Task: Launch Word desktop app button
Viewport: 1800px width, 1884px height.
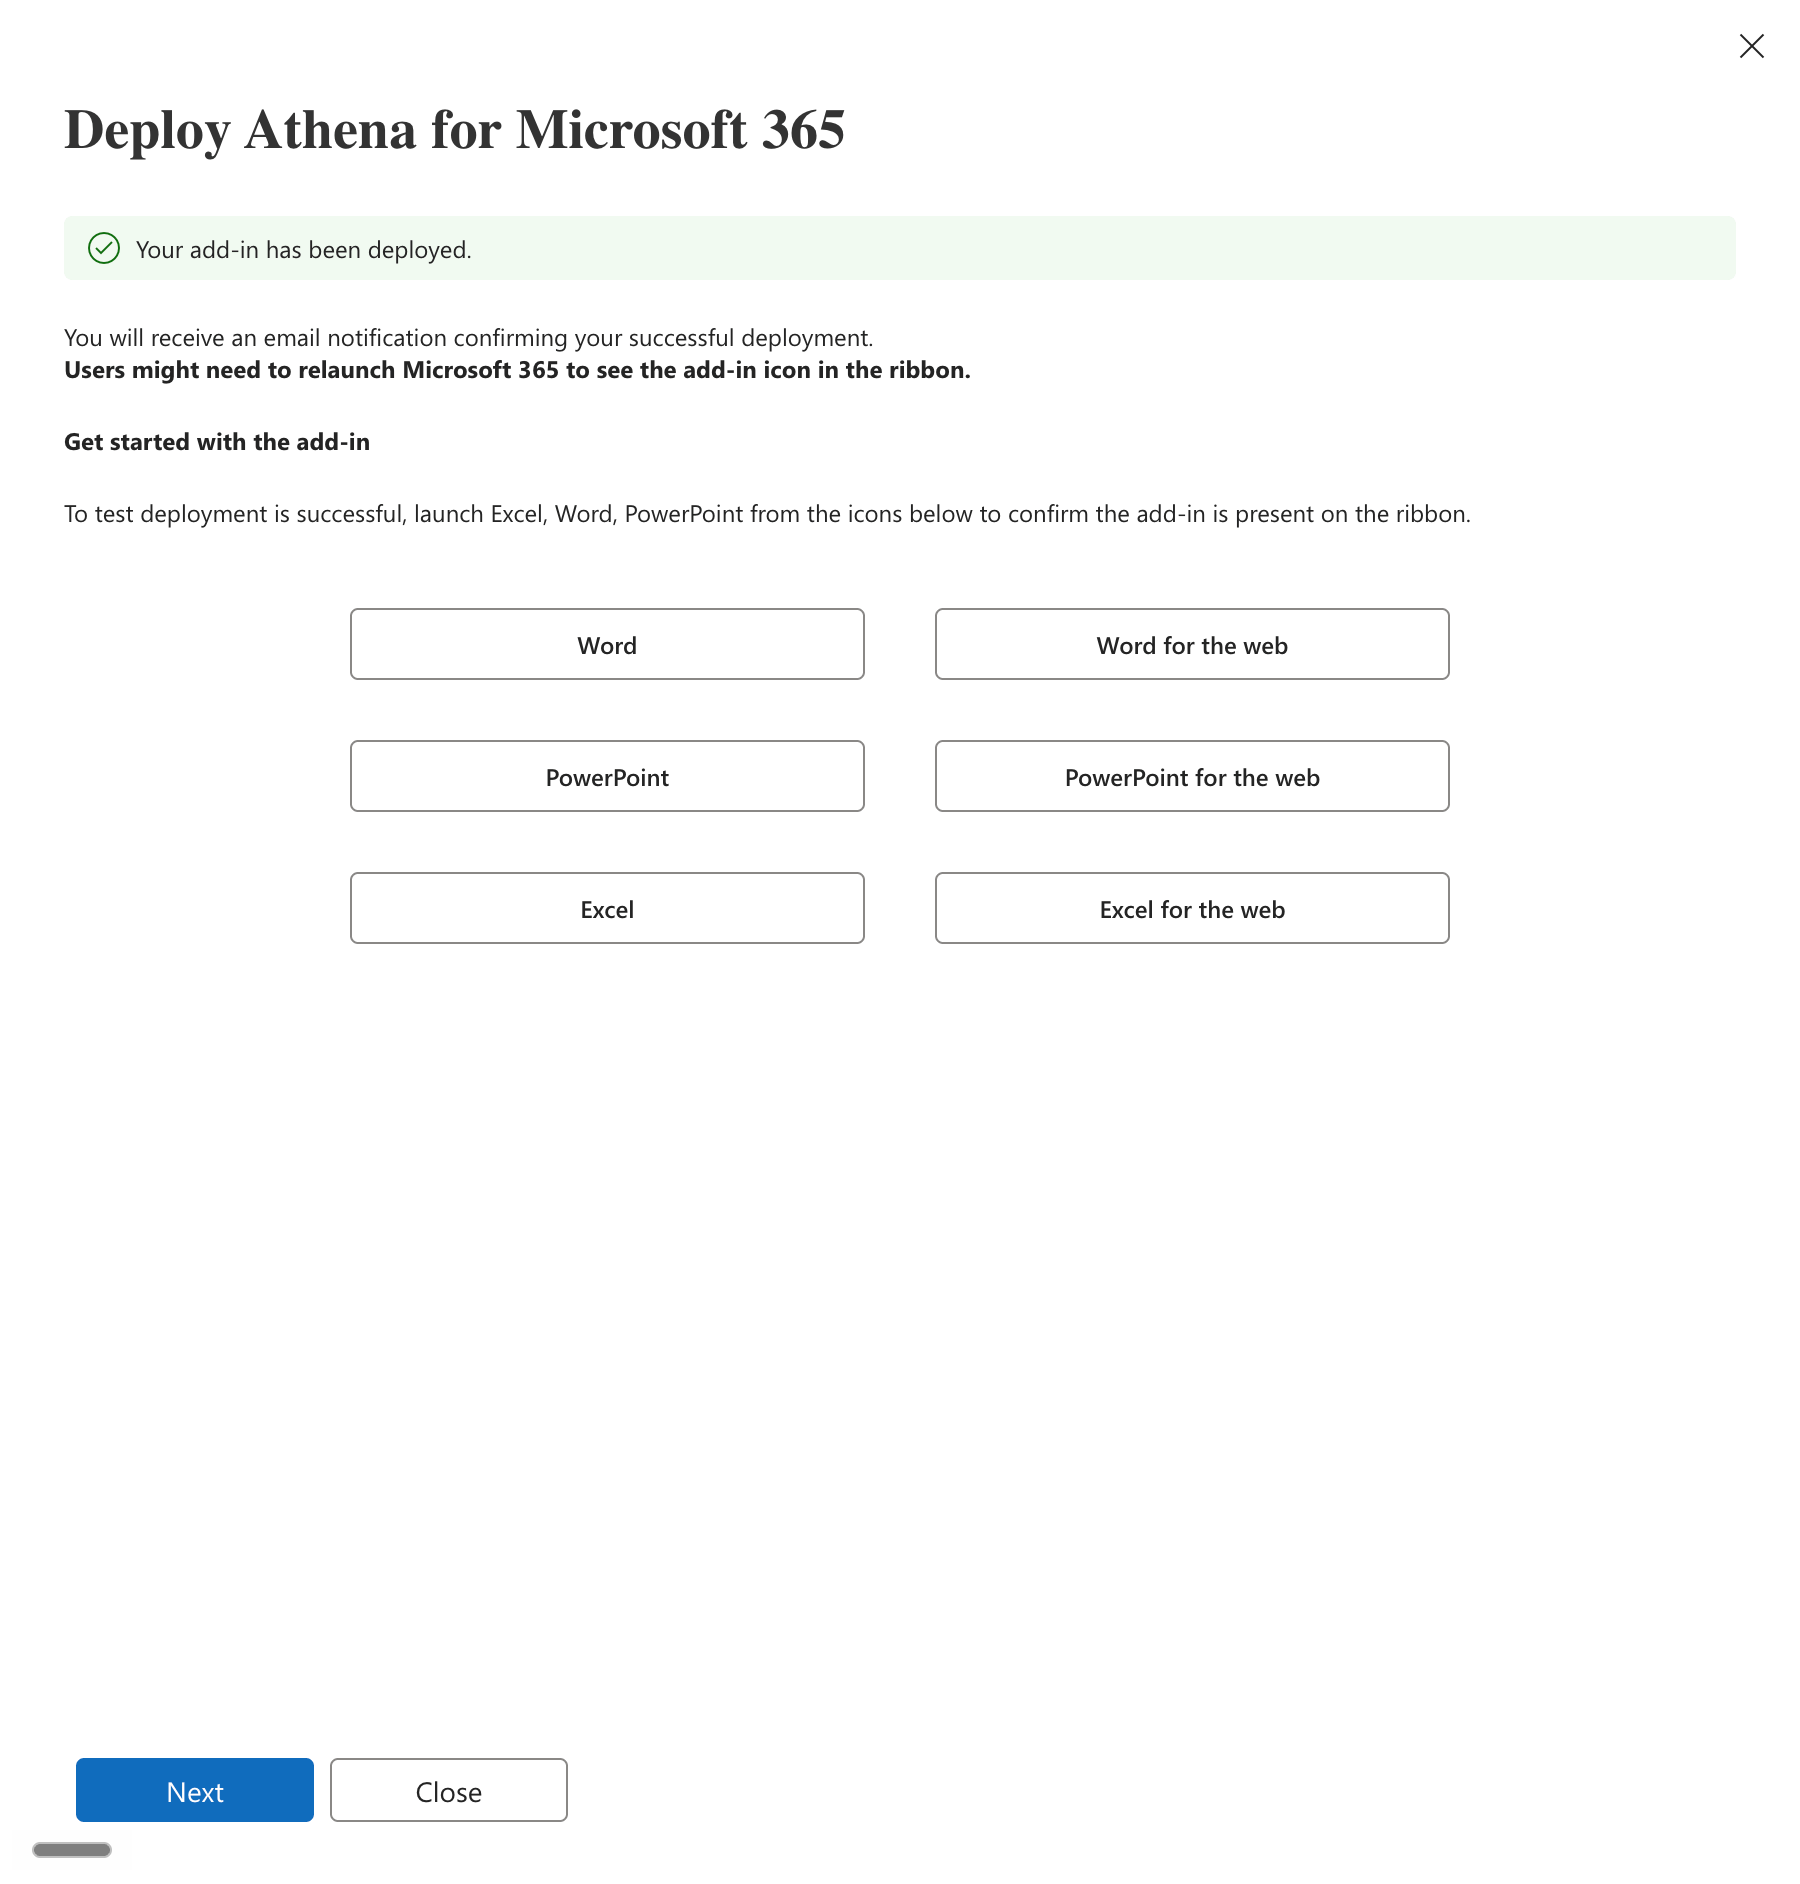Action: [607, 644]
